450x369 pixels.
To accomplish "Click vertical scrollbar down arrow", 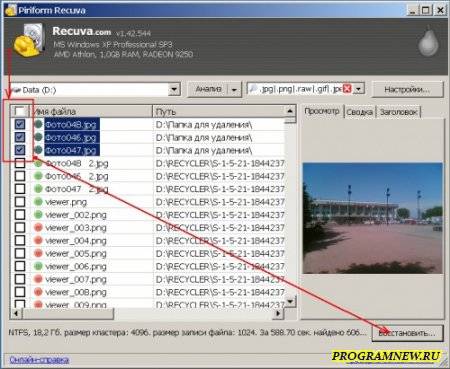I will [290, 302].
